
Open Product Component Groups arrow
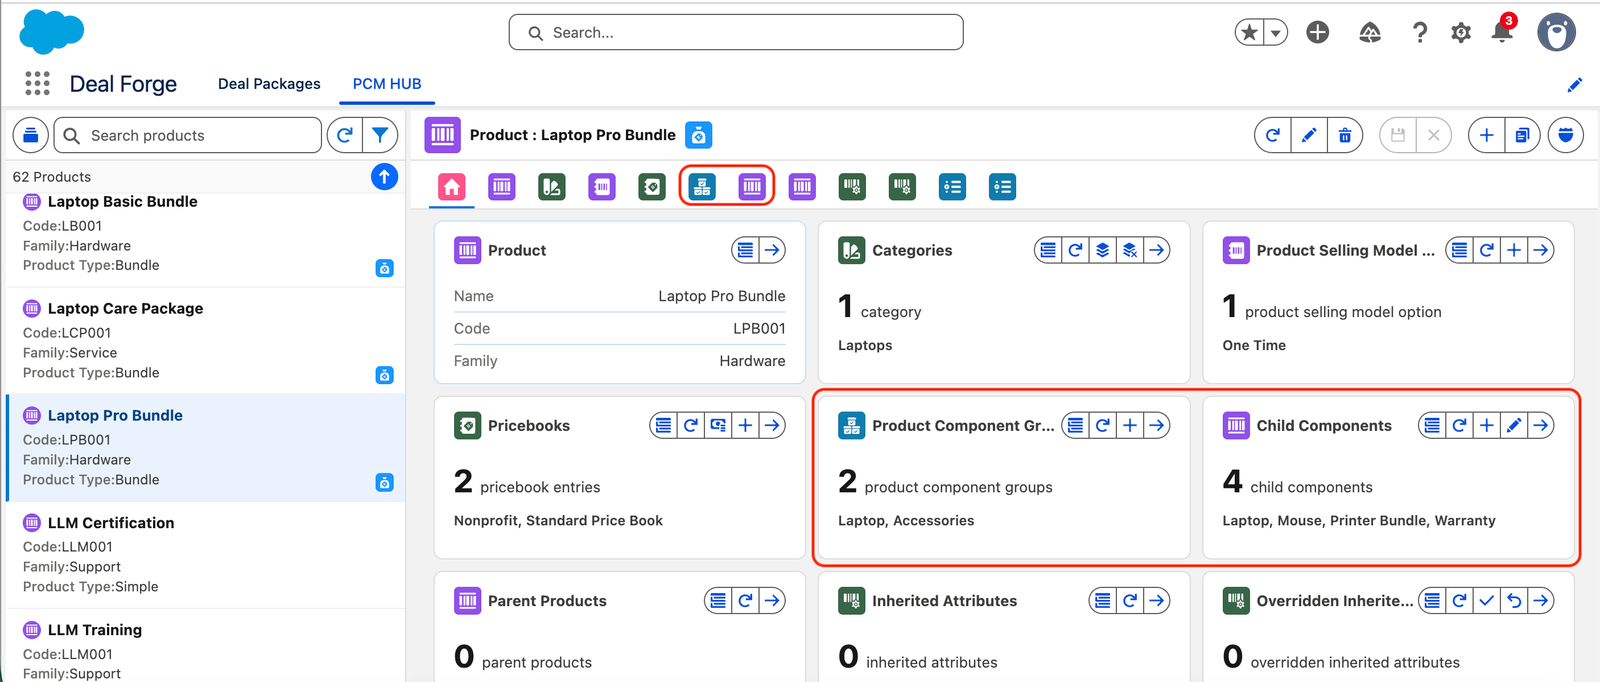[x=1157, y=425]
